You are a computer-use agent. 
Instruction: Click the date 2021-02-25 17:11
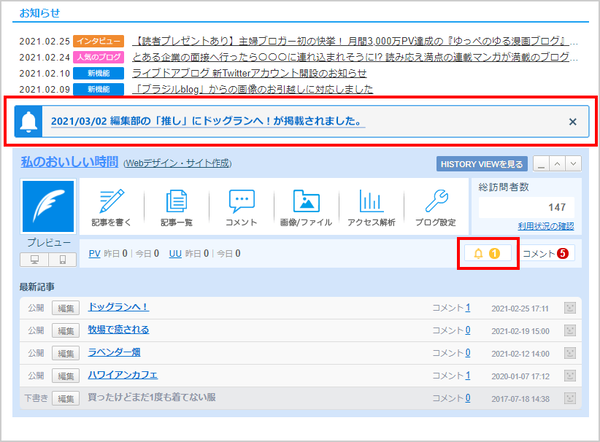tap(520, 309)
